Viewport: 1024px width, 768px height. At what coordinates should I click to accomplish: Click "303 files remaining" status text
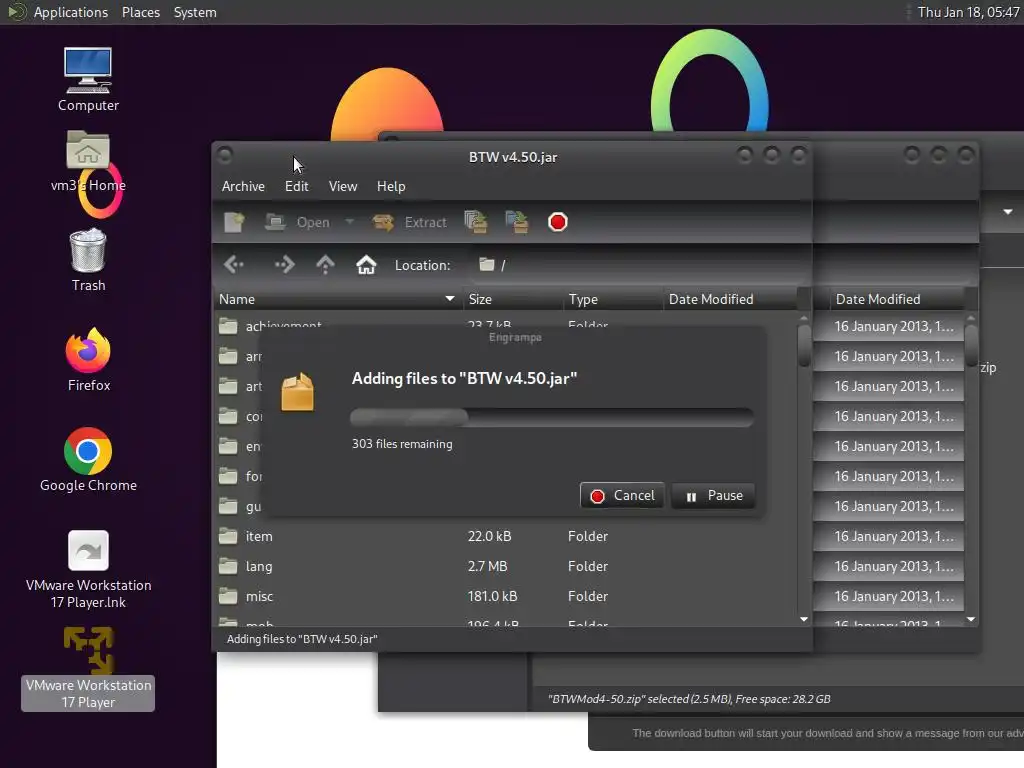[402, 444]
